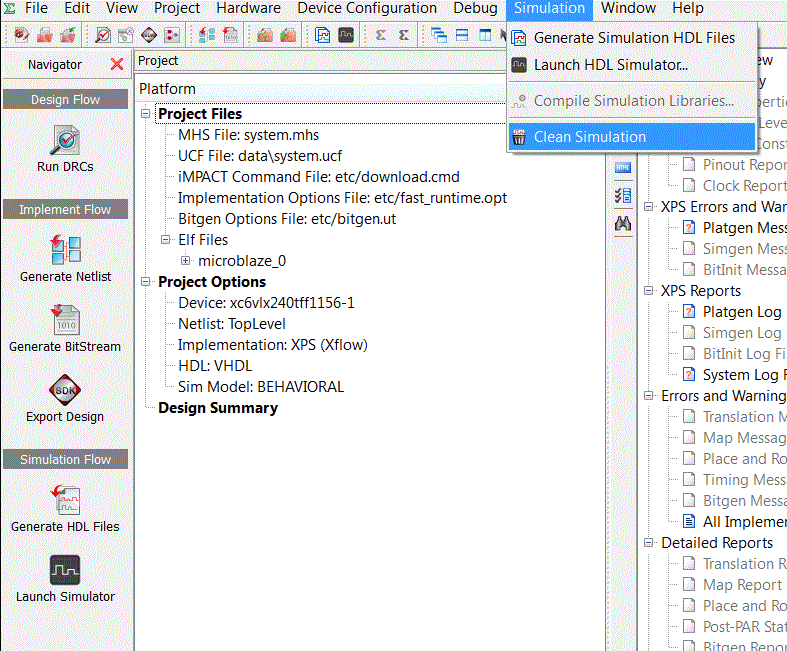
Task: Expand the microblaze_0 node
Action: [x=186, y=261]
